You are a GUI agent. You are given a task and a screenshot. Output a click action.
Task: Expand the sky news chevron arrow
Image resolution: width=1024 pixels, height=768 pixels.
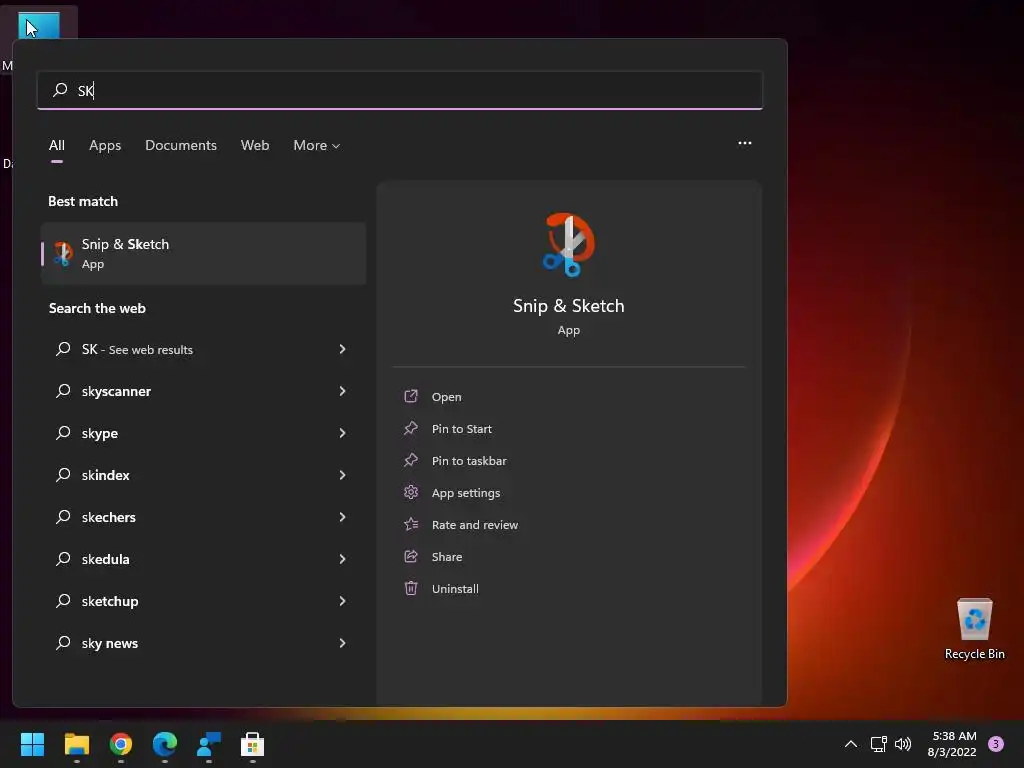(x=342, y=643)
